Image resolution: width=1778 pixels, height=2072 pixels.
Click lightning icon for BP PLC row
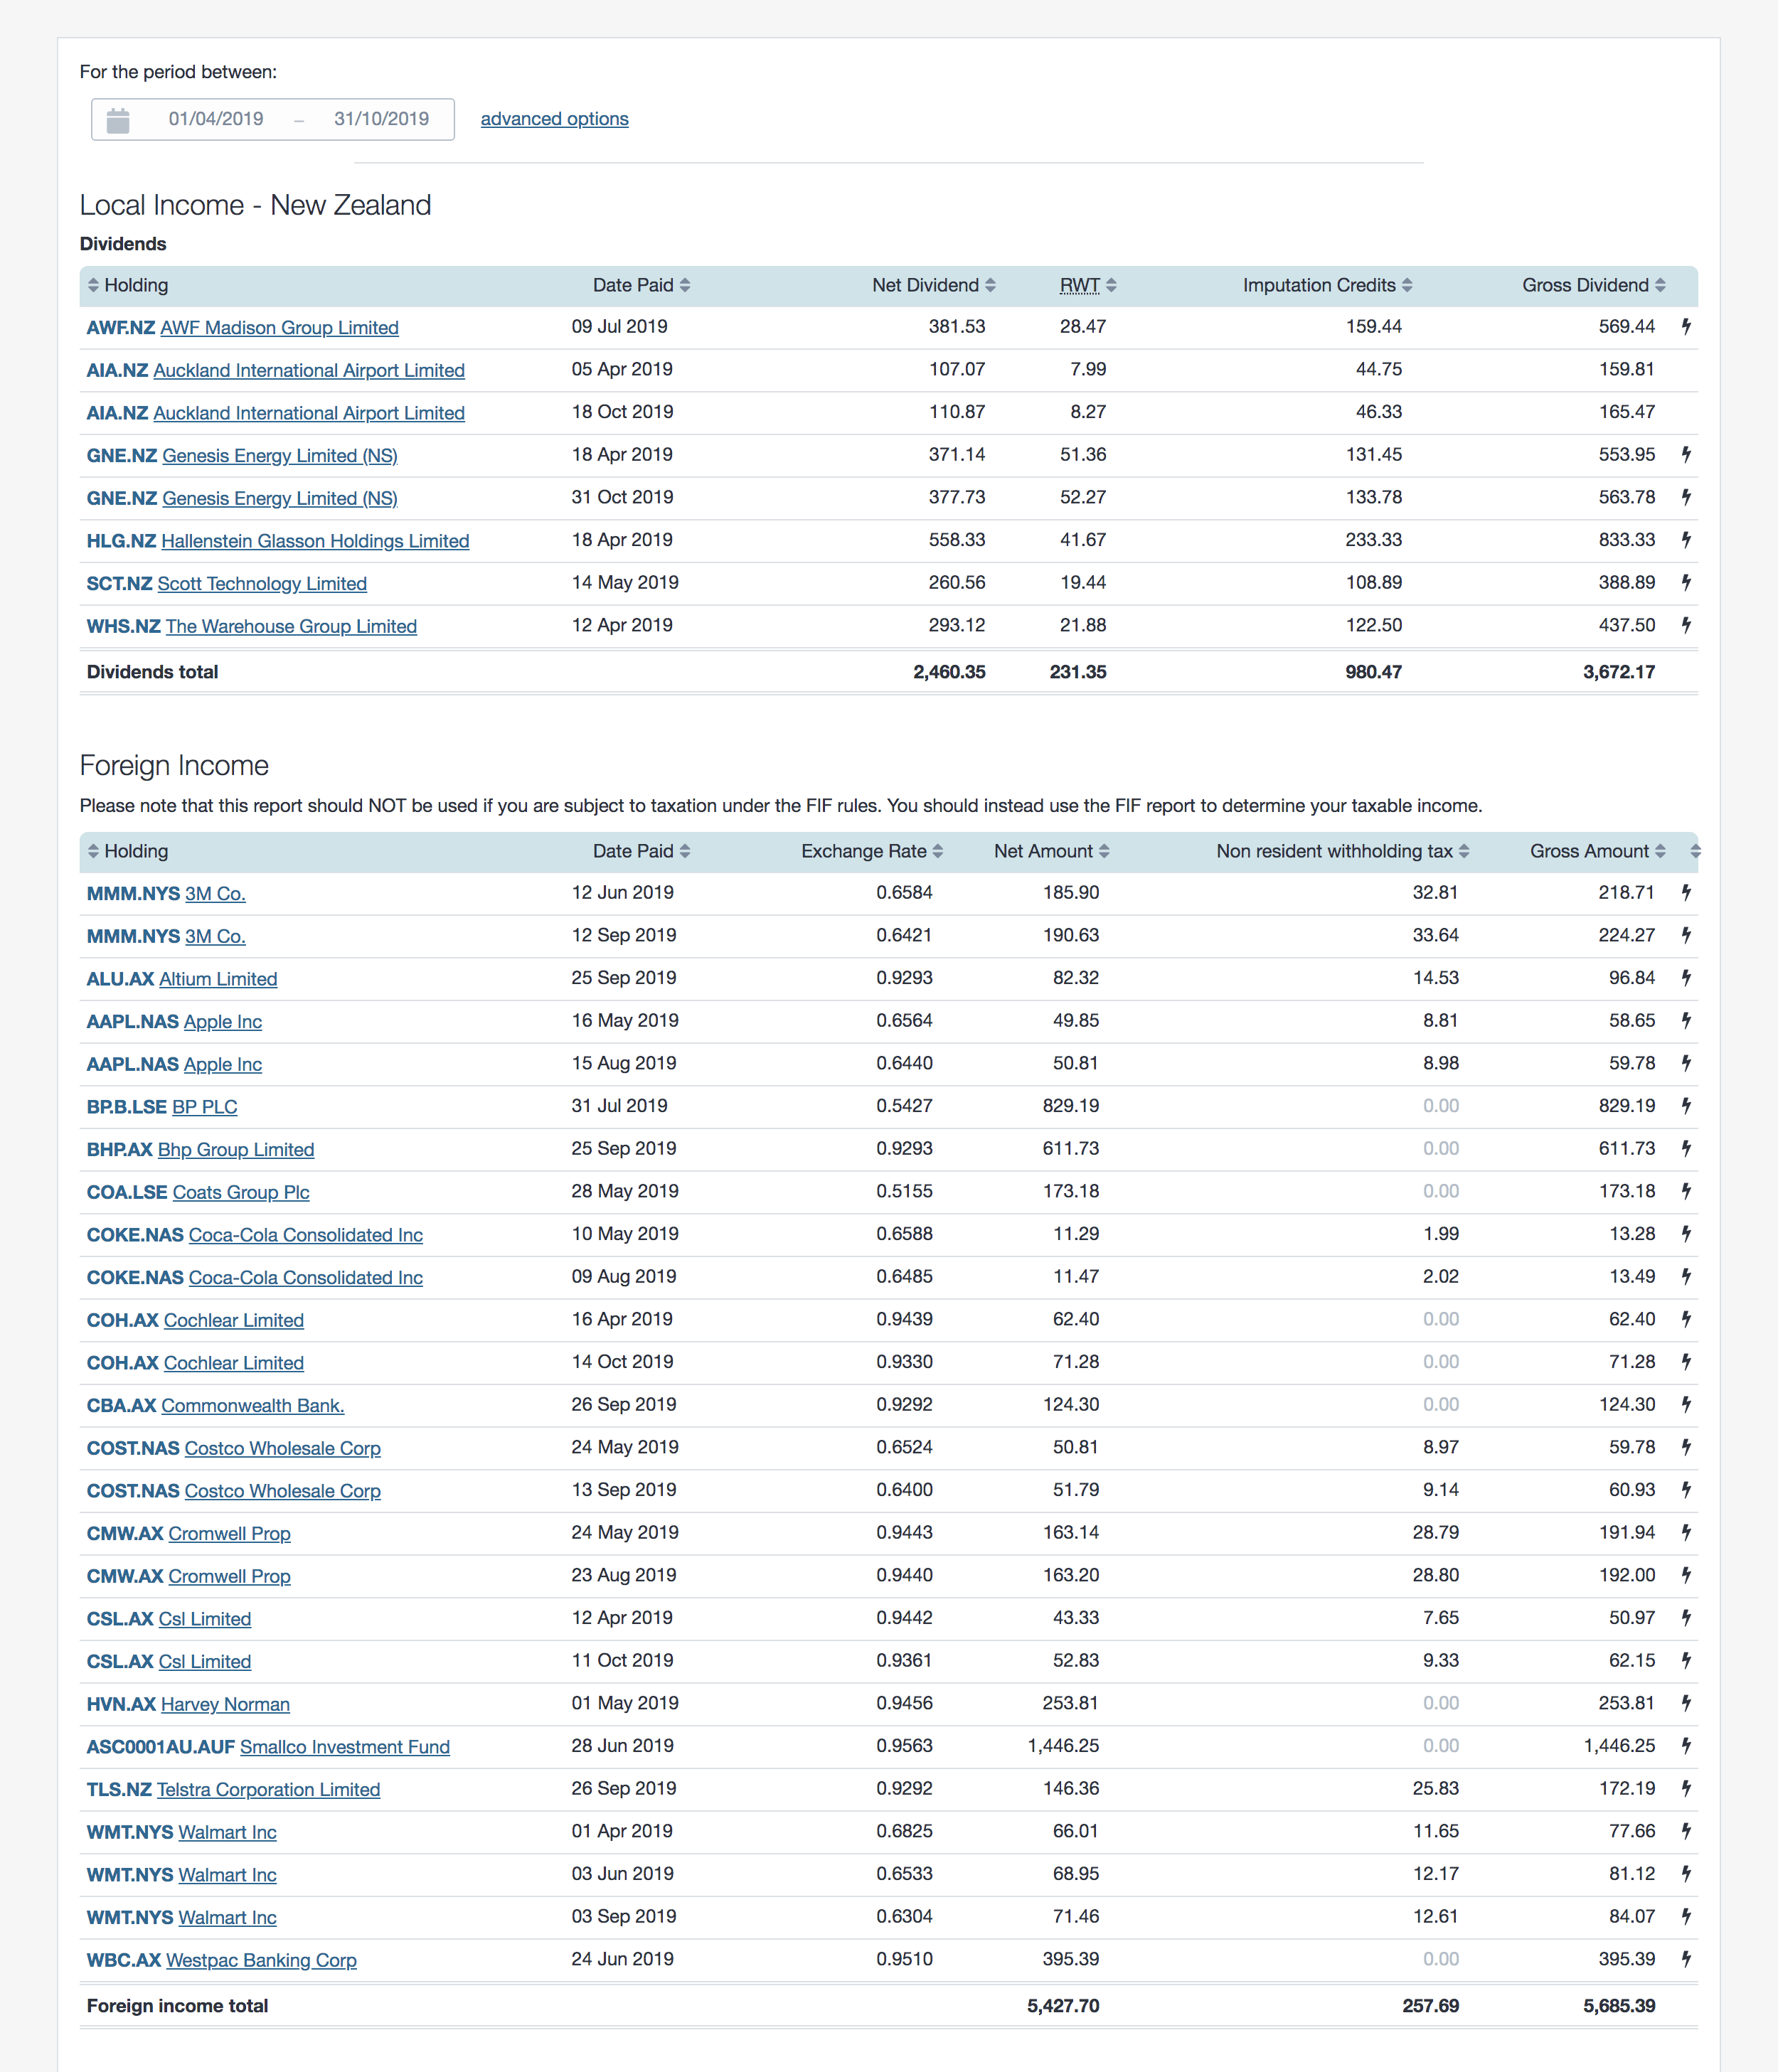click(1686, 1106)
